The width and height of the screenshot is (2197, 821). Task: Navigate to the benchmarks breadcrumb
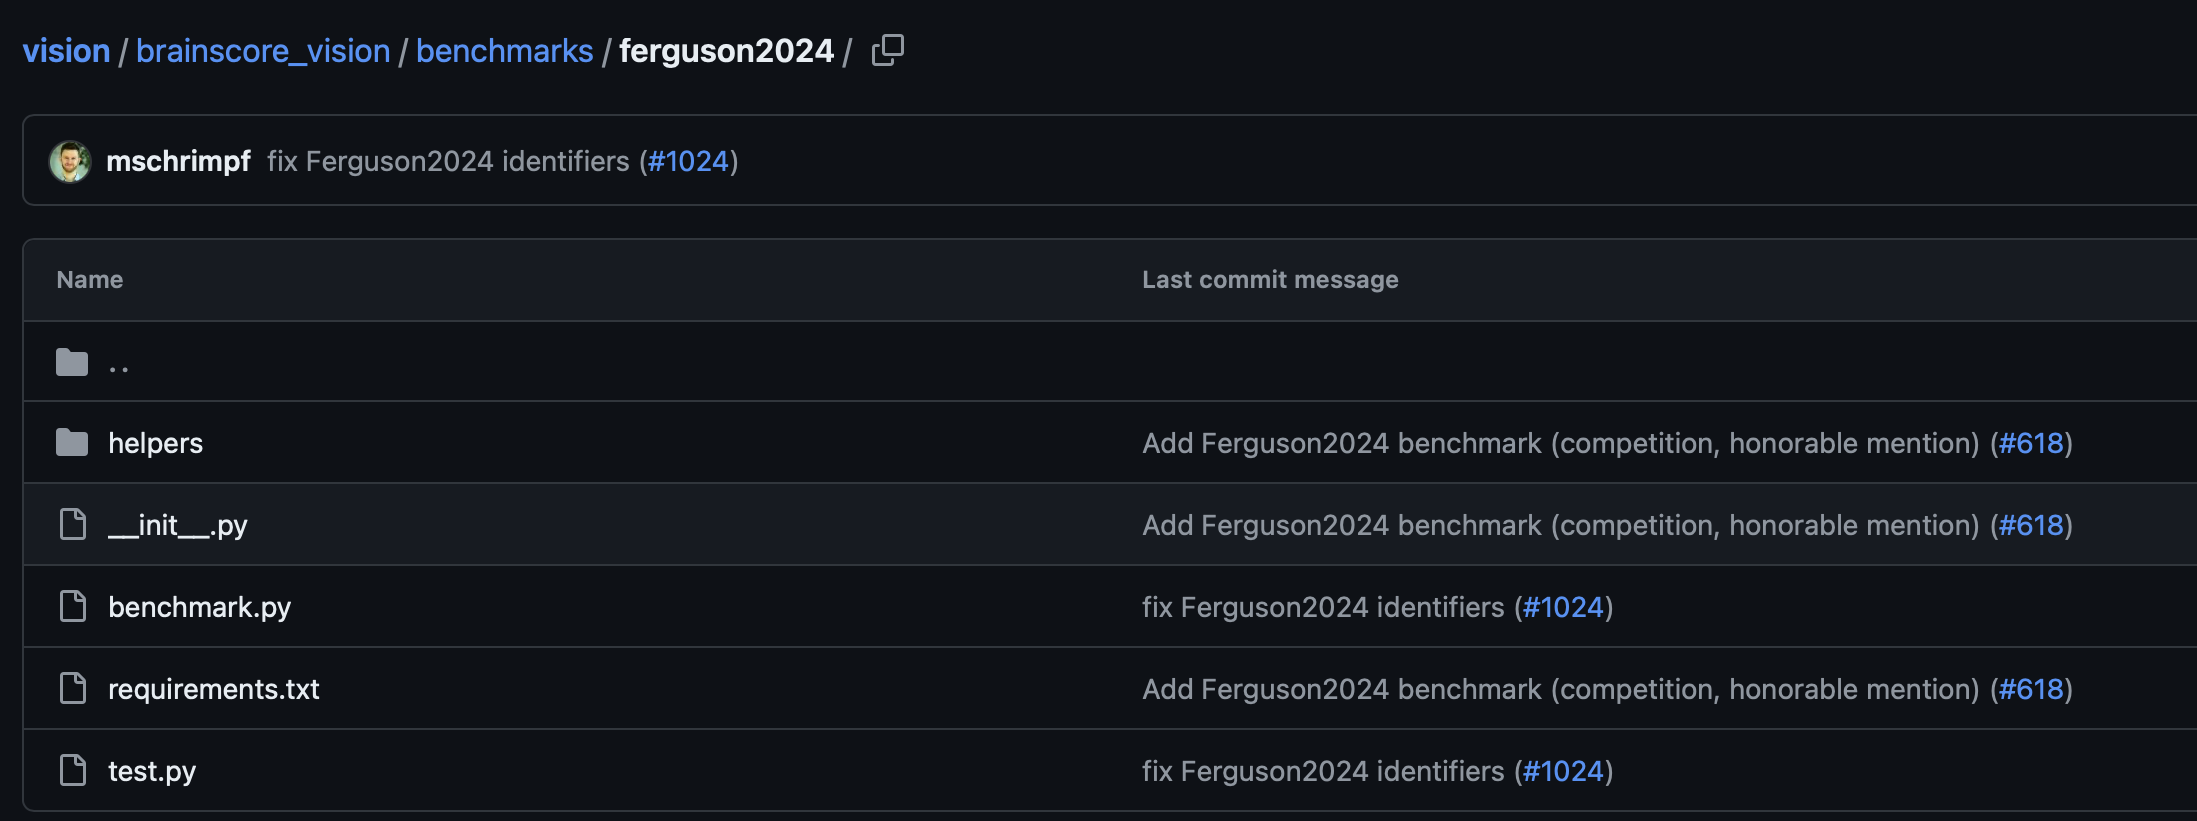(x=504, y=51)
